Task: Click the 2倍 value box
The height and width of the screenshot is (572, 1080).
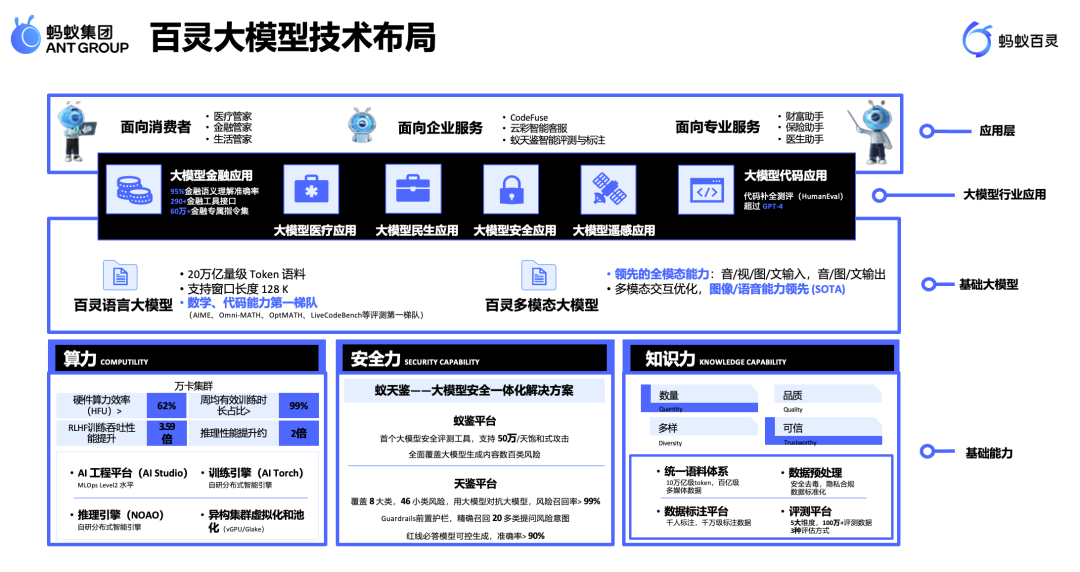Action: (x=299, y=433)
